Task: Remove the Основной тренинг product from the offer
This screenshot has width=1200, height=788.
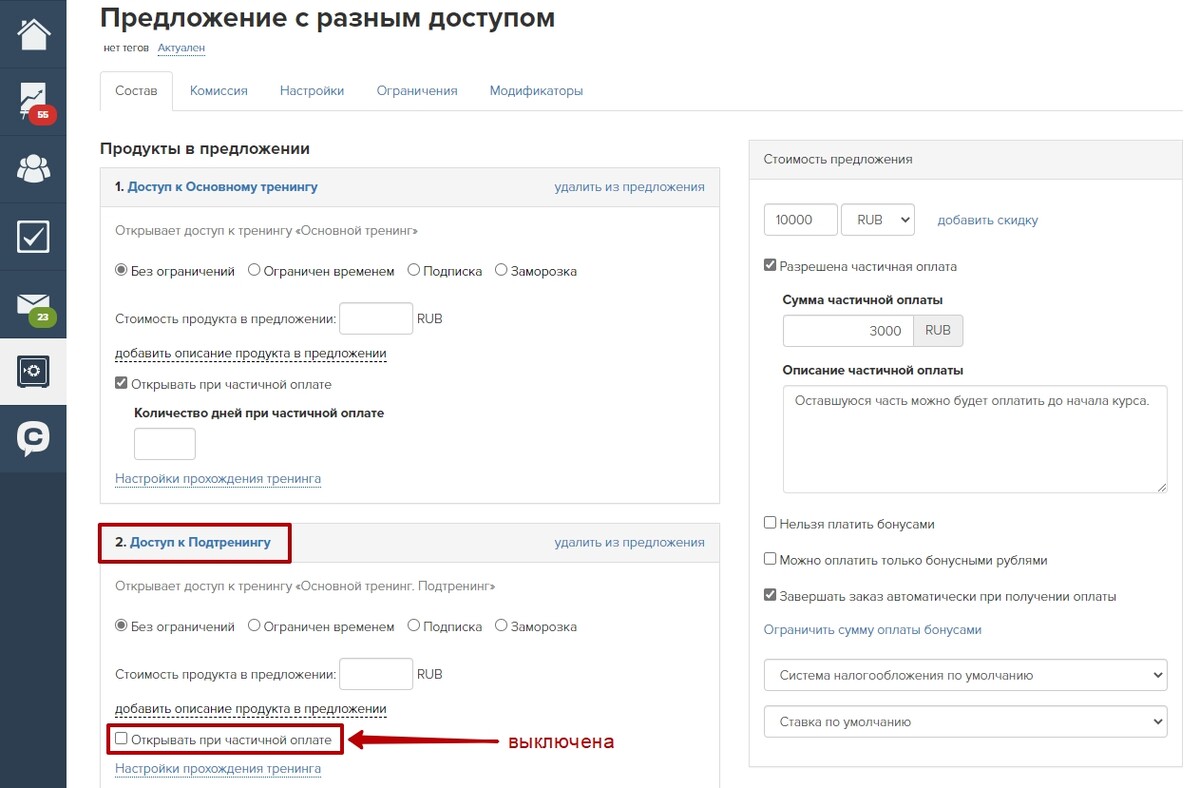Action: (x=630, y=187)
